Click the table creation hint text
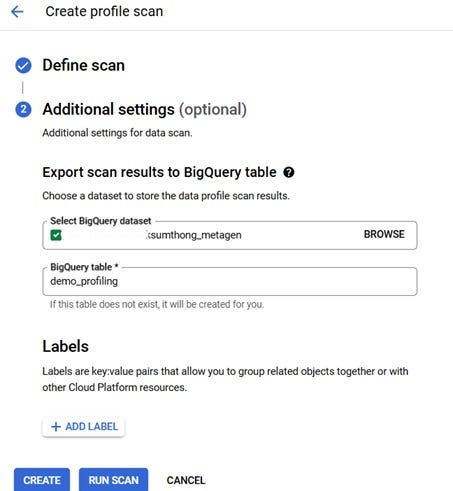Image resolution: width=453 pixels, height=491 pixels. click(157, 304)
